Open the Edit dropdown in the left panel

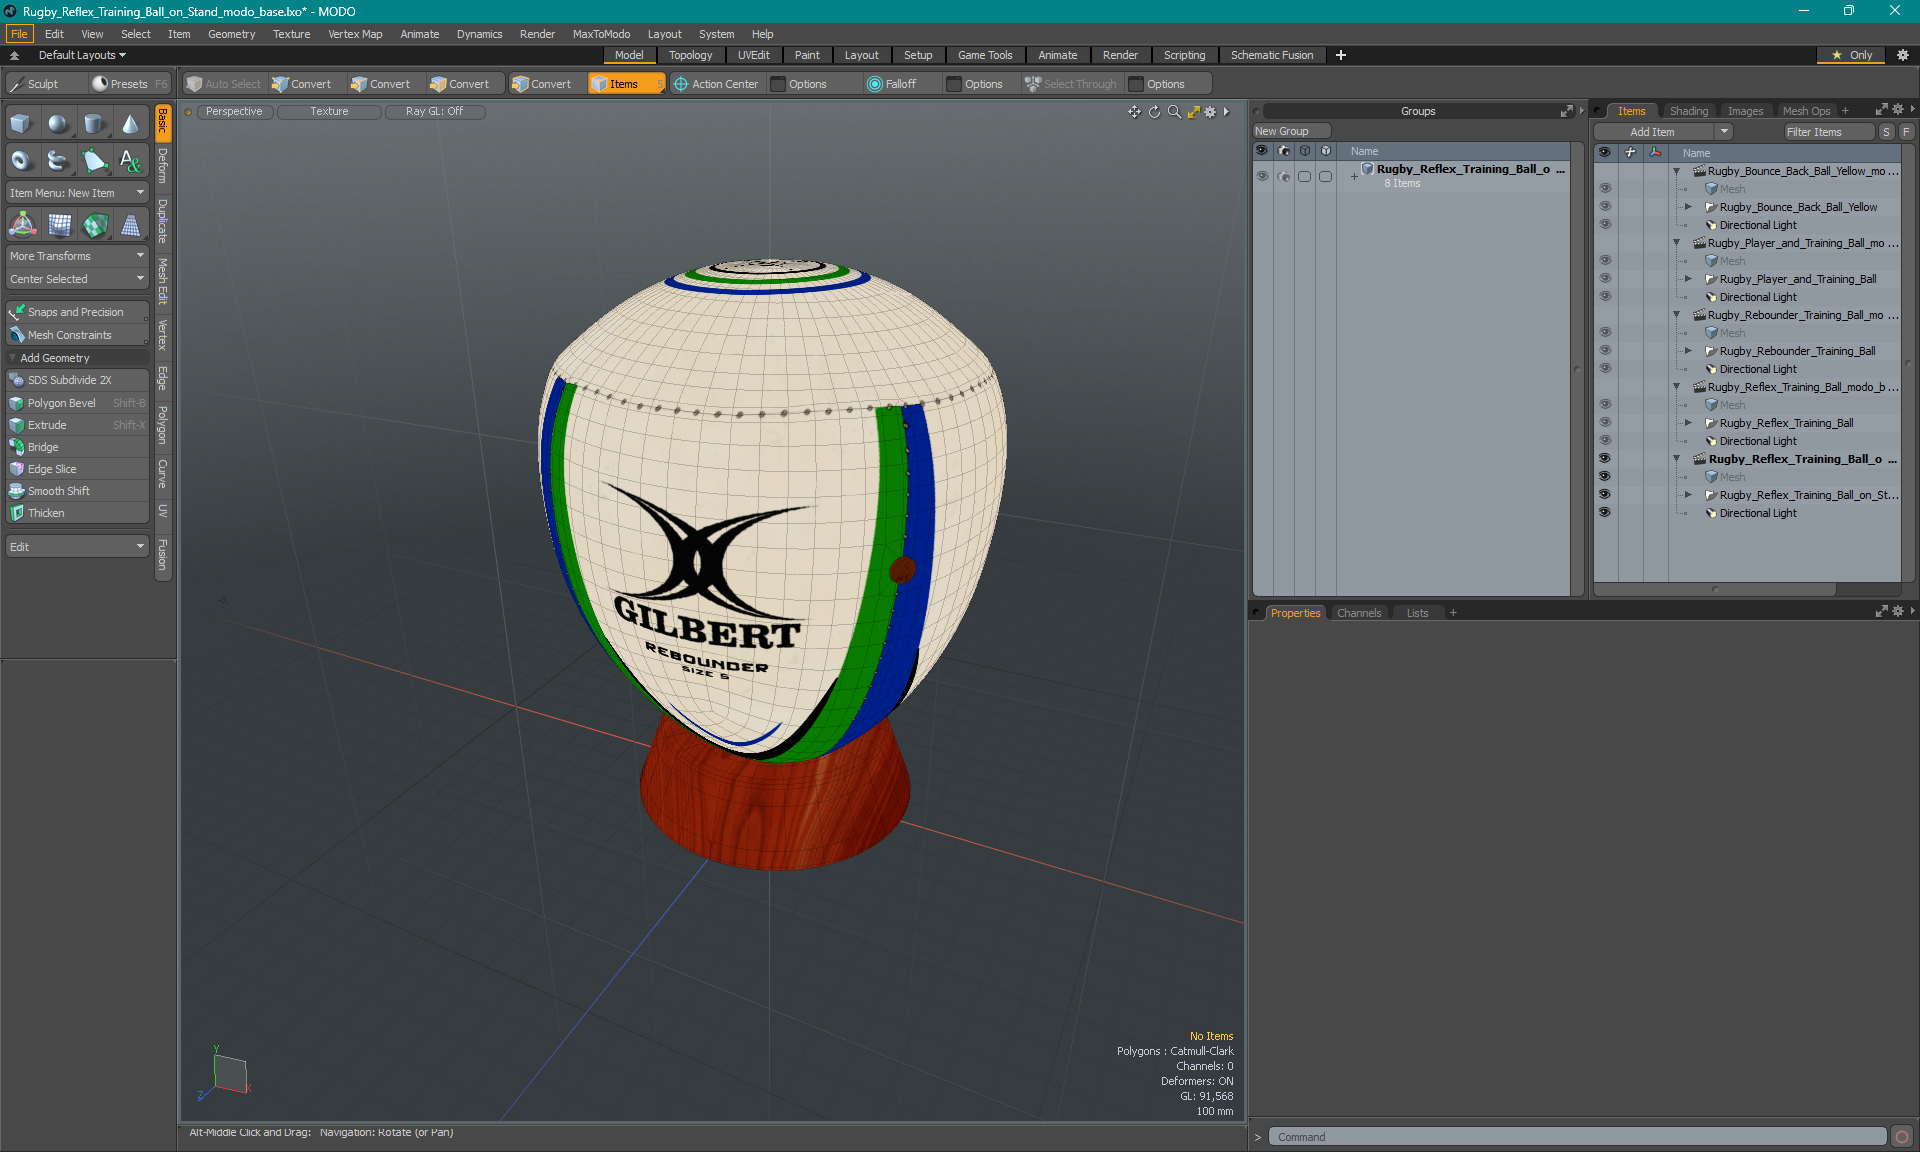coord(77,547)
